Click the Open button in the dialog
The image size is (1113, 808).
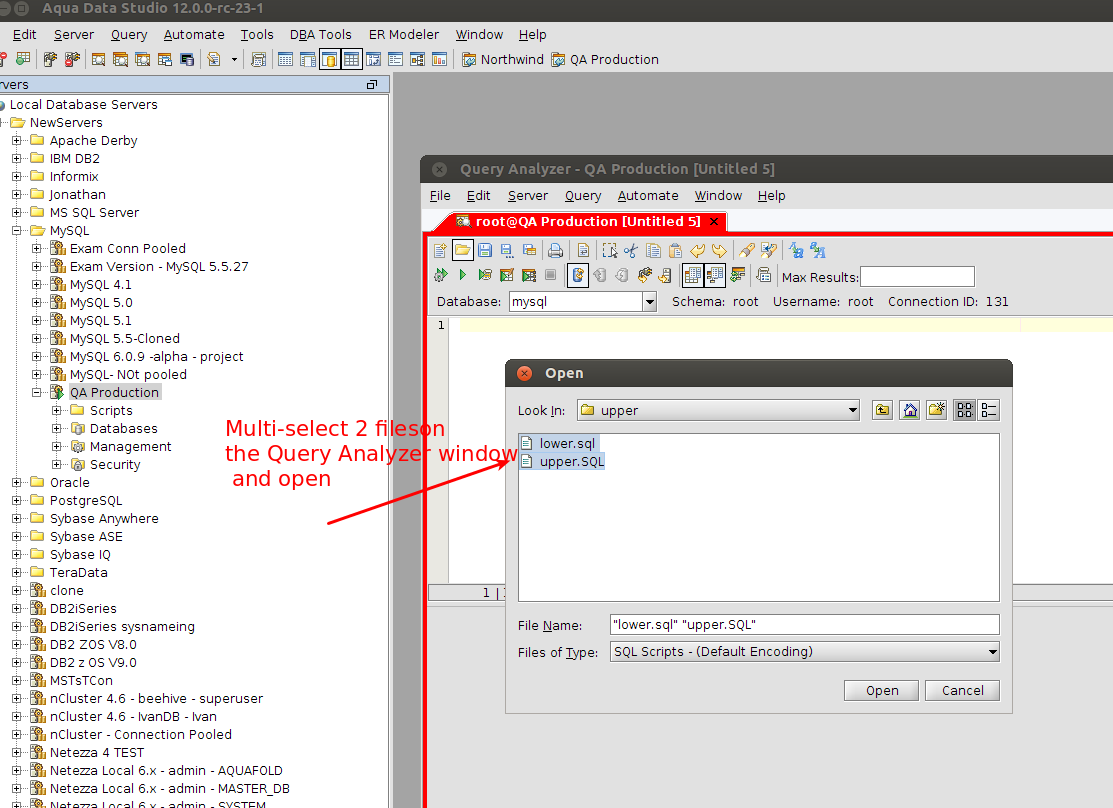tap(882, 690)
